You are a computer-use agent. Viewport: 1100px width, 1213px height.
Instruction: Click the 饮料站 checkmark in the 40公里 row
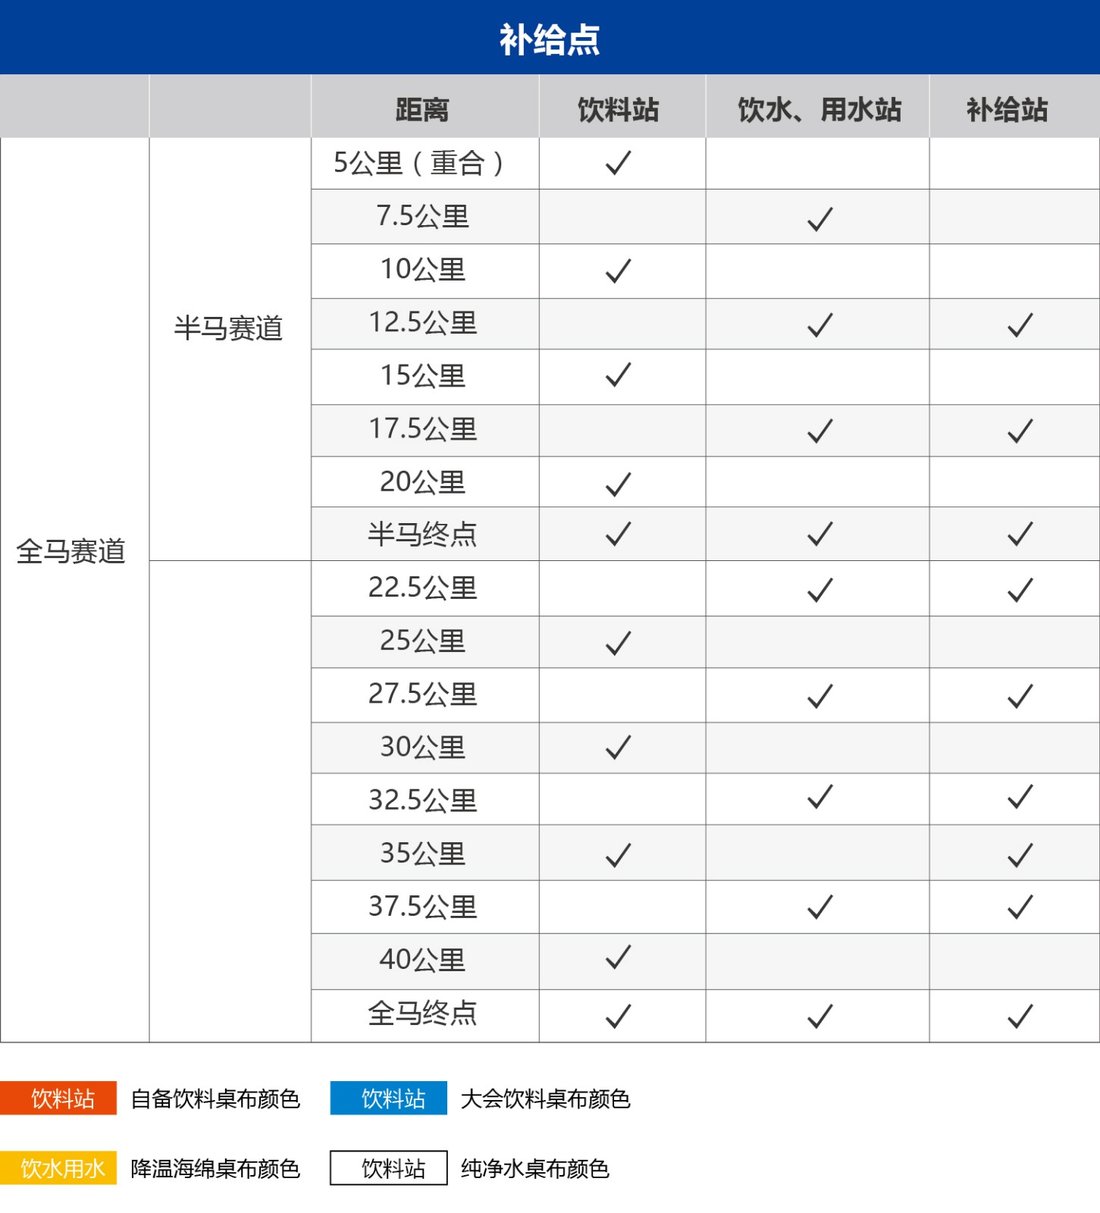point(619,958)
